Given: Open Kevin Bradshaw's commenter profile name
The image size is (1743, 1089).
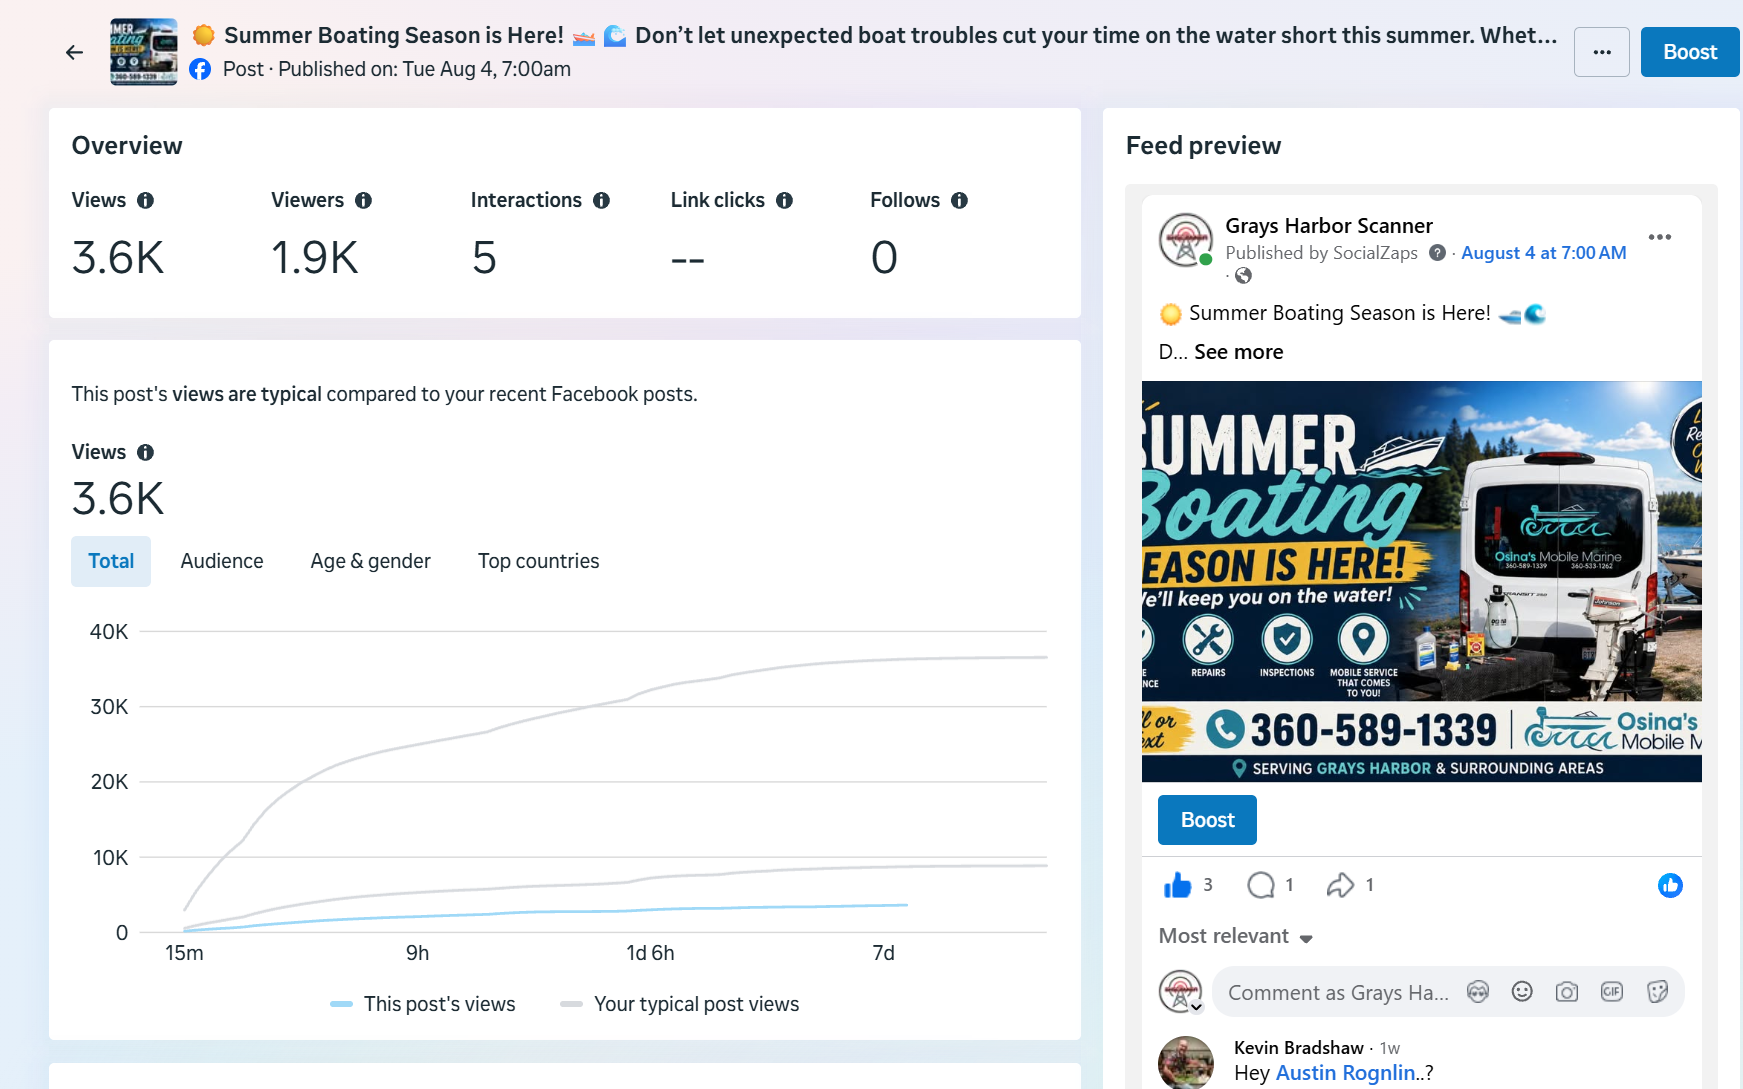Looking at the screenshot, I should [1299, 1047].
